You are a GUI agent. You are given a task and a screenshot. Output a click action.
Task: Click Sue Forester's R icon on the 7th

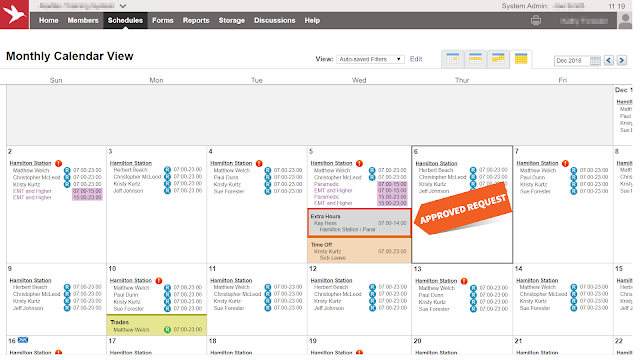click(x=574, y=191)
